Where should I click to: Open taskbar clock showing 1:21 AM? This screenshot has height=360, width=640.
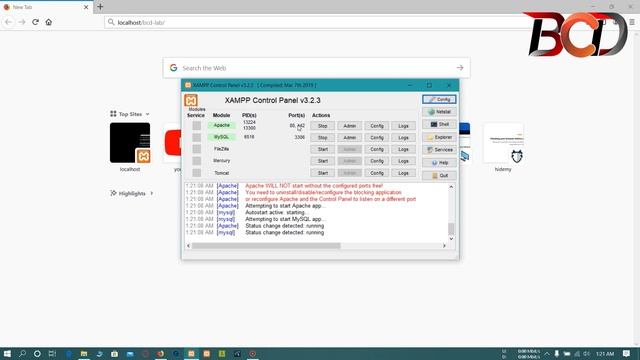pos(605,353)
